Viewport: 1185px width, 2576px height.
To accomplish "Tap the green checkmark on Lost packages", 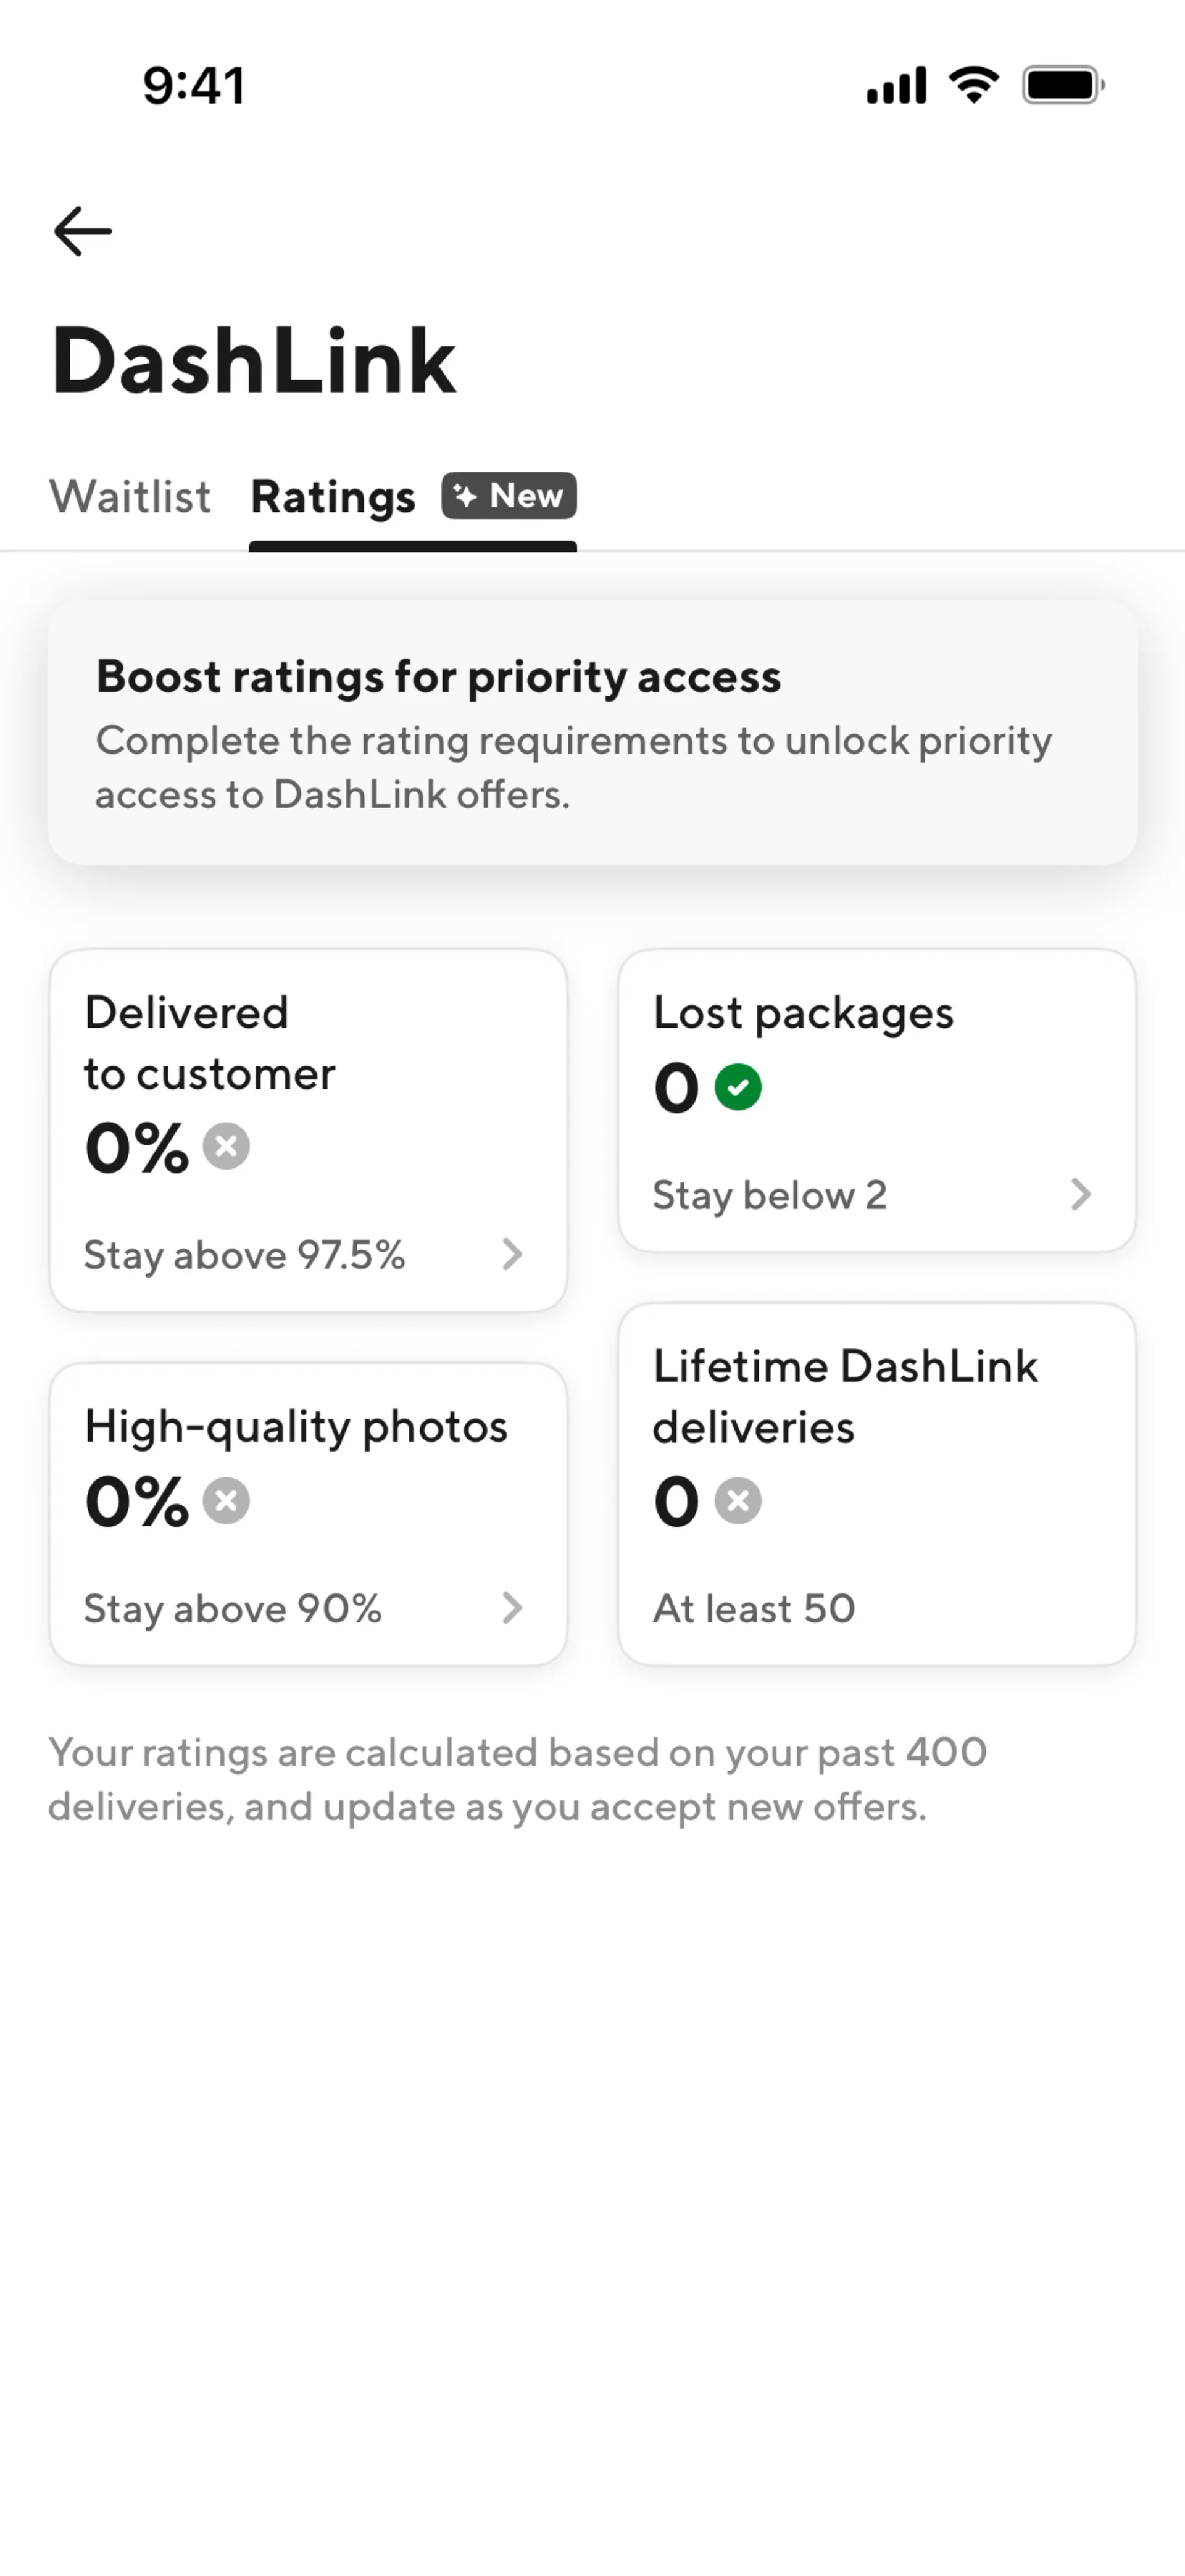I will coord(738,1087).
